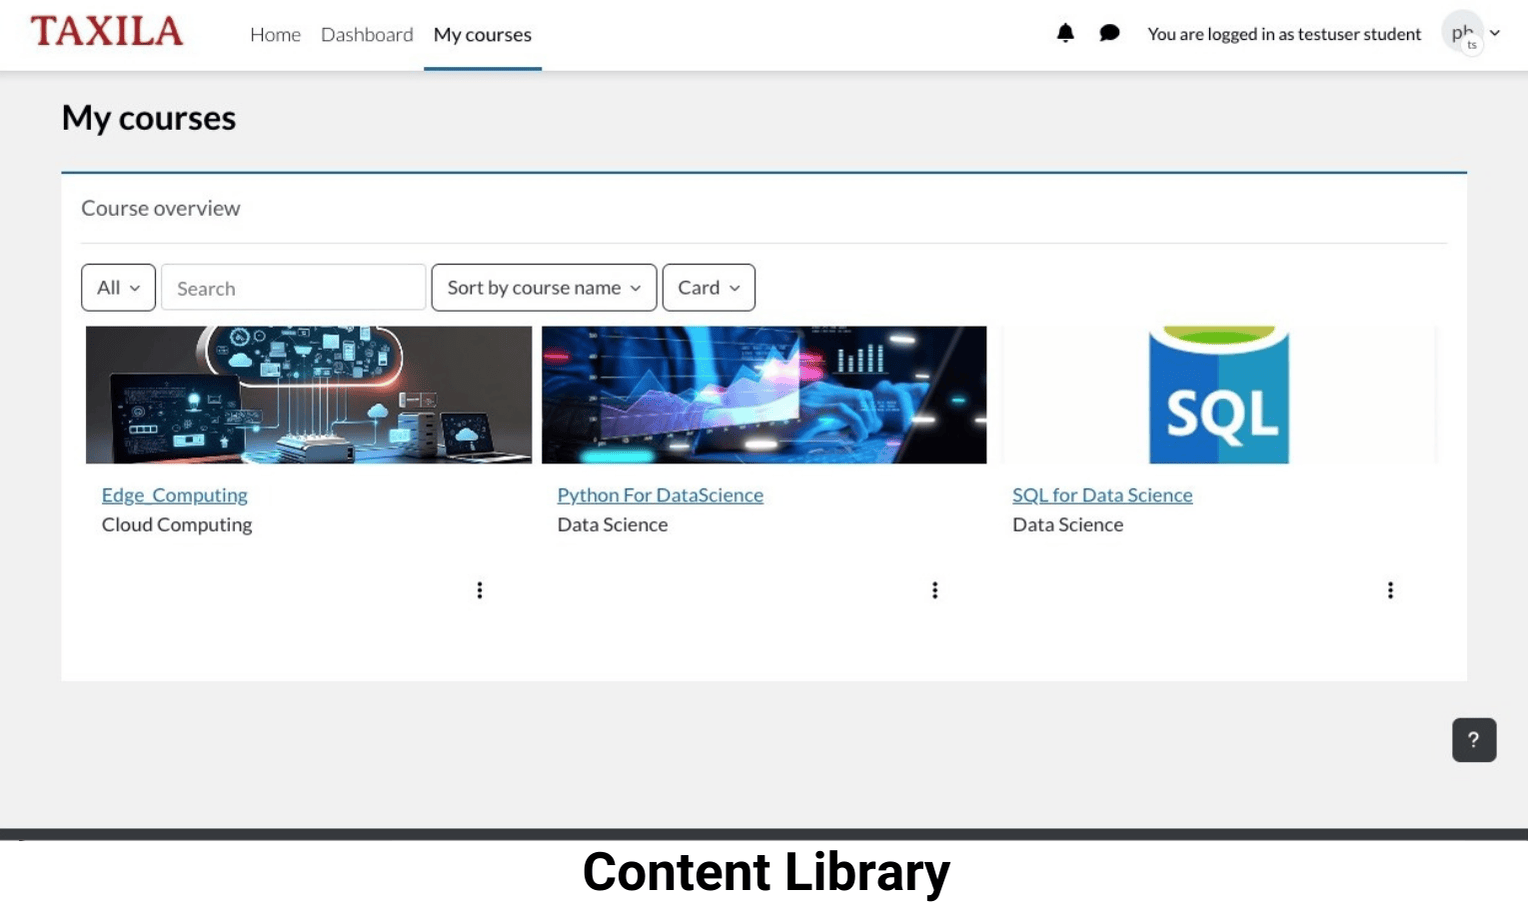
Task: Go to the Home tab
Action: click(275, 35)
